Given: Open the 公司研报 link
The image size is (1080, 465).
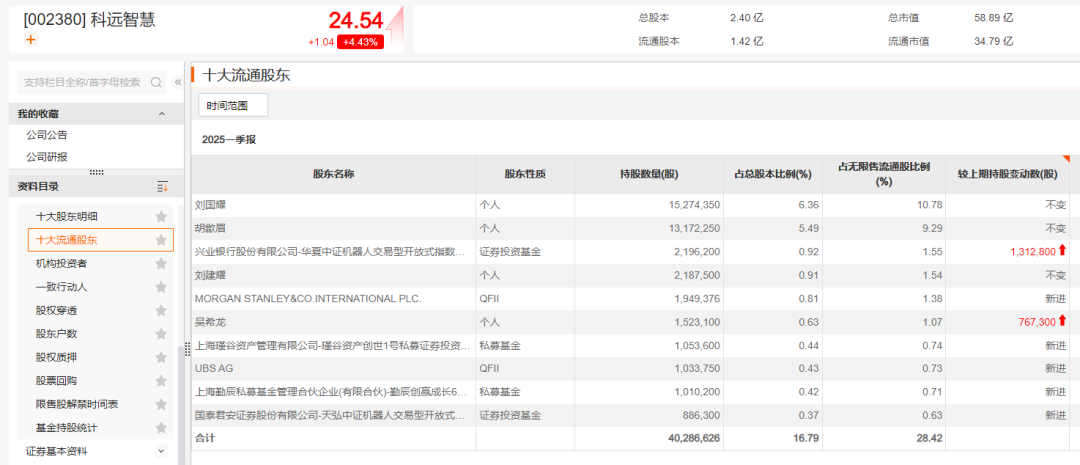Looking at the screenshot, I should (x=47, y=157).
